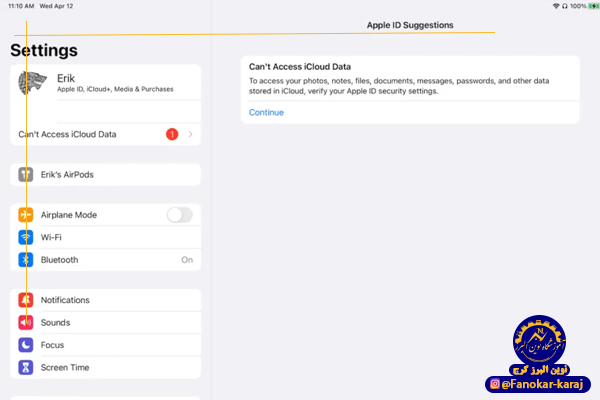Viewport: 600px width, 400px height.
Task: Click the Screen Time hourglass icon
Action: point(26,367)
